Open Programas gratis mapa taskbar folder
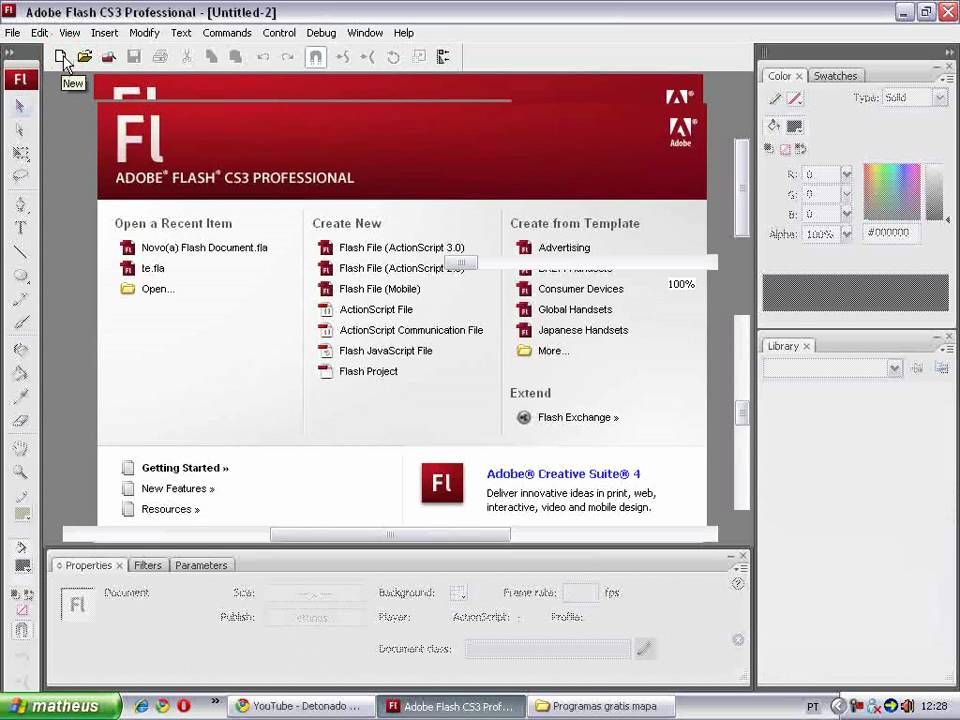 coord(600,706)
